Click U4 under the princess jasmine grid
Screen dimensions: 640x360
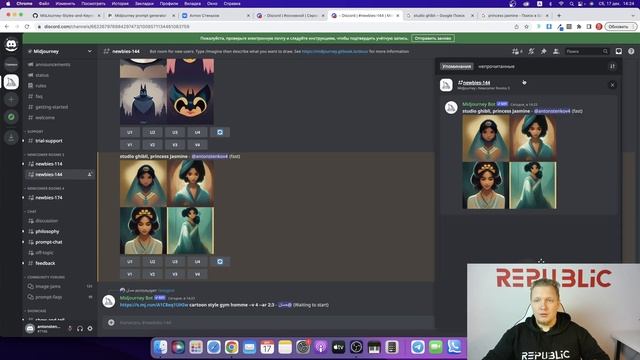point(198,262)
